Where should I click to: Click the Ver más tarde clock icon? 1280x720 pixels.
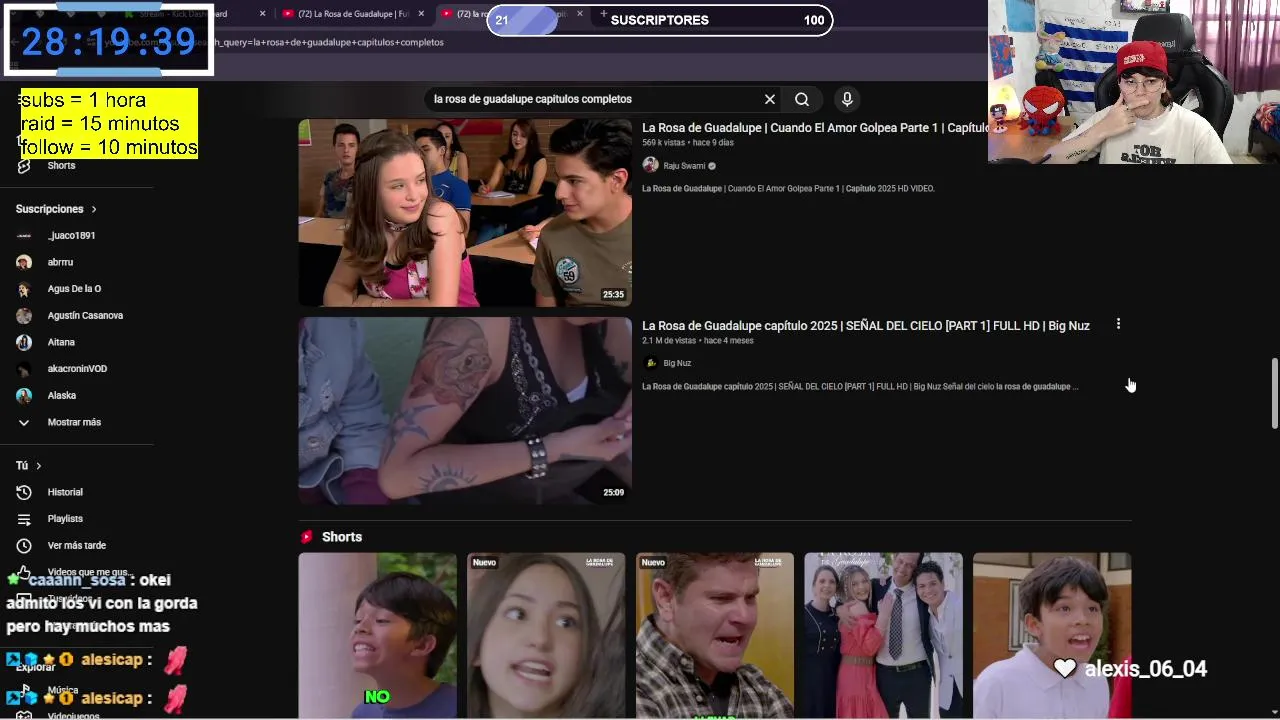click(24, 545)
